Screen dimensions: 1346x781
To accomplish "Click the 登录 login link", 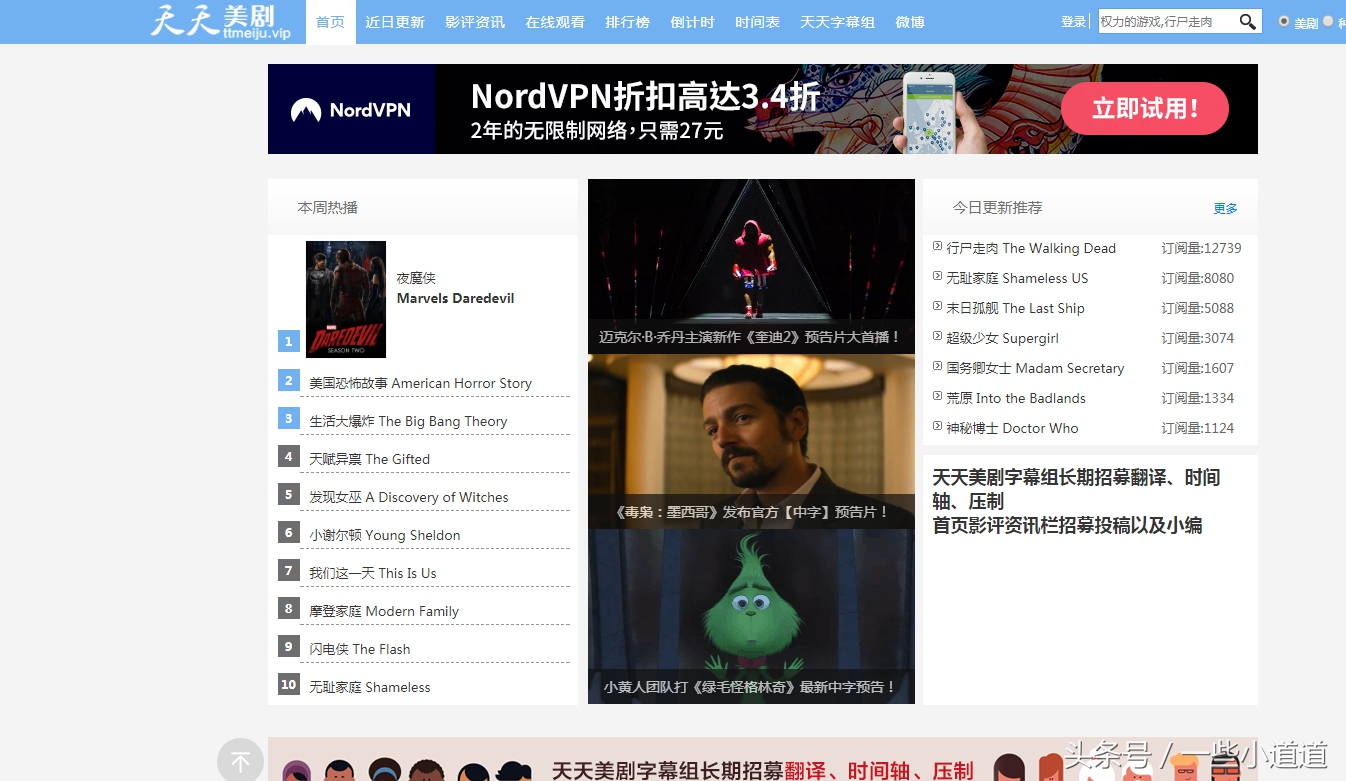I will pos(1073,20).
